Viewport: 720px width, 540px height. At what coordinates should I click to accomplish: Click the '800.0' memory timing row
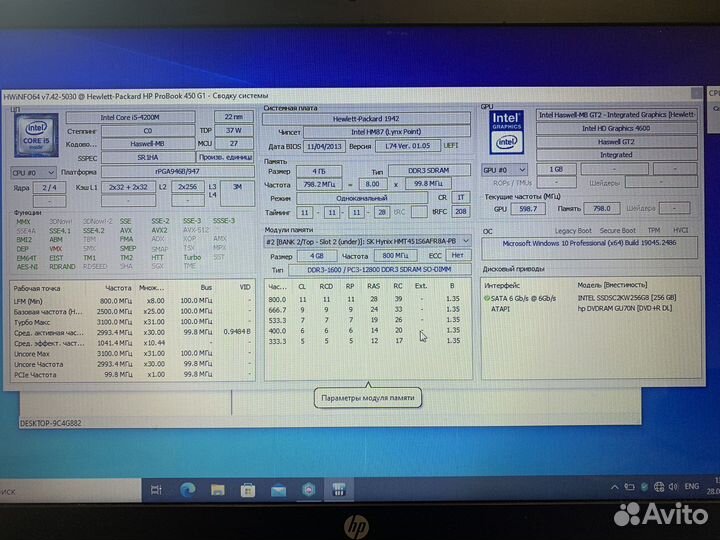(x=368, y=299)
